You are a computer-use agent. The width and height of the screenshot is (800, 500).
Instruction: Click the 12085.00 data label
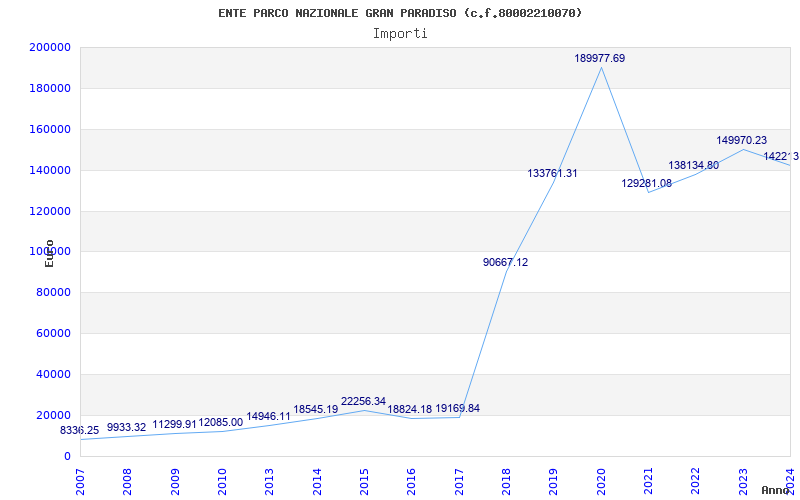(x=220, y=422)
